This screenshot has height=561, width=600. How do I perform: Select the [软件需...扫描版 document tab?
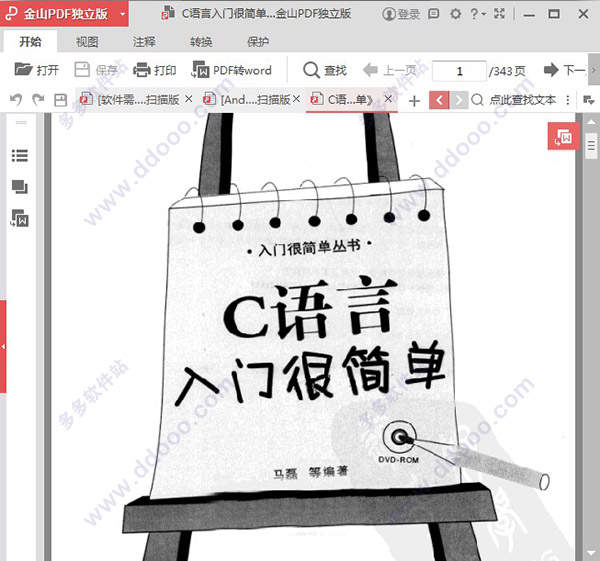click(x=130, y=100)
